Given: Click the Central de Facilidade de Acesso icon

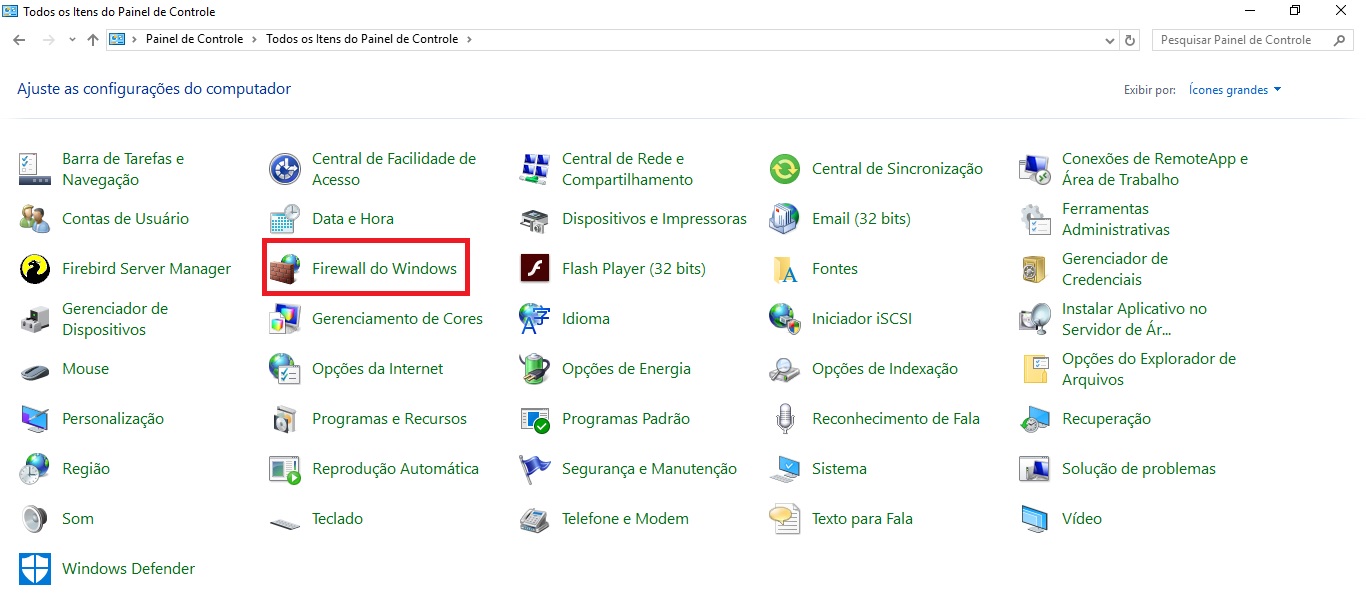Looking at the screenshot, I should [285, 169].
